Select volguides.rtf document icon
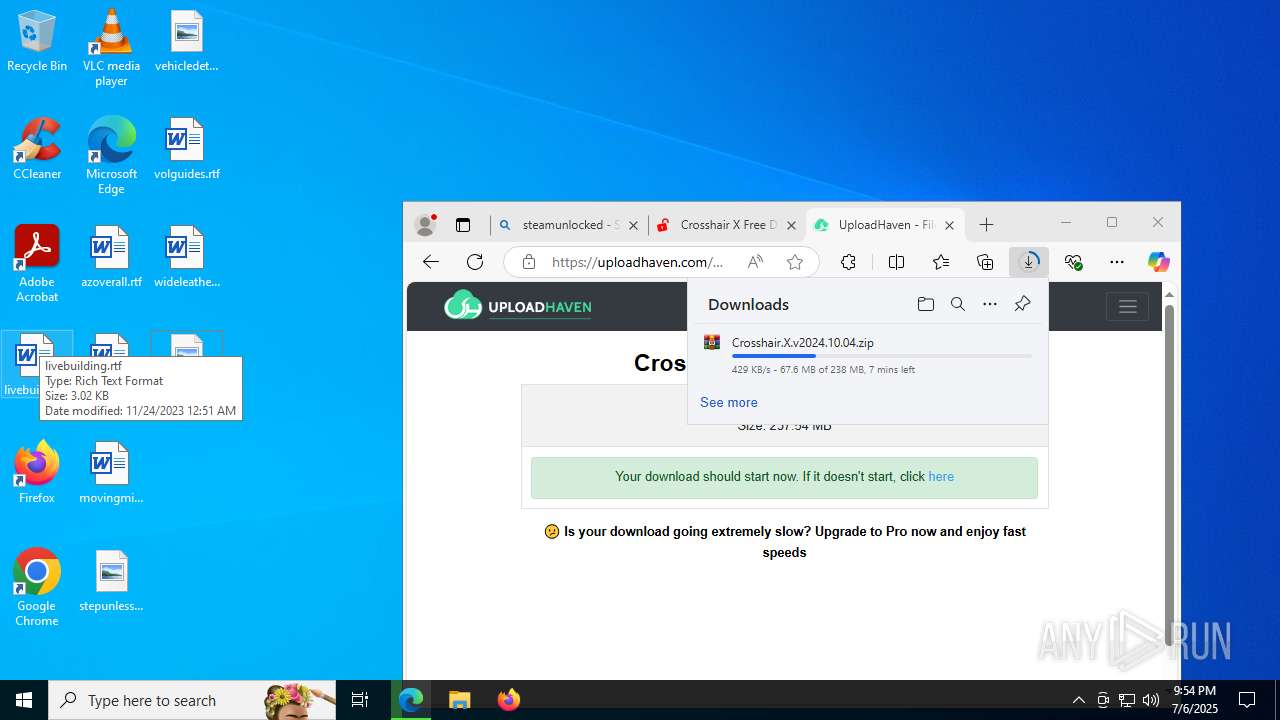The width and height of the screenshot is (1280, 720). click(186, 149)
